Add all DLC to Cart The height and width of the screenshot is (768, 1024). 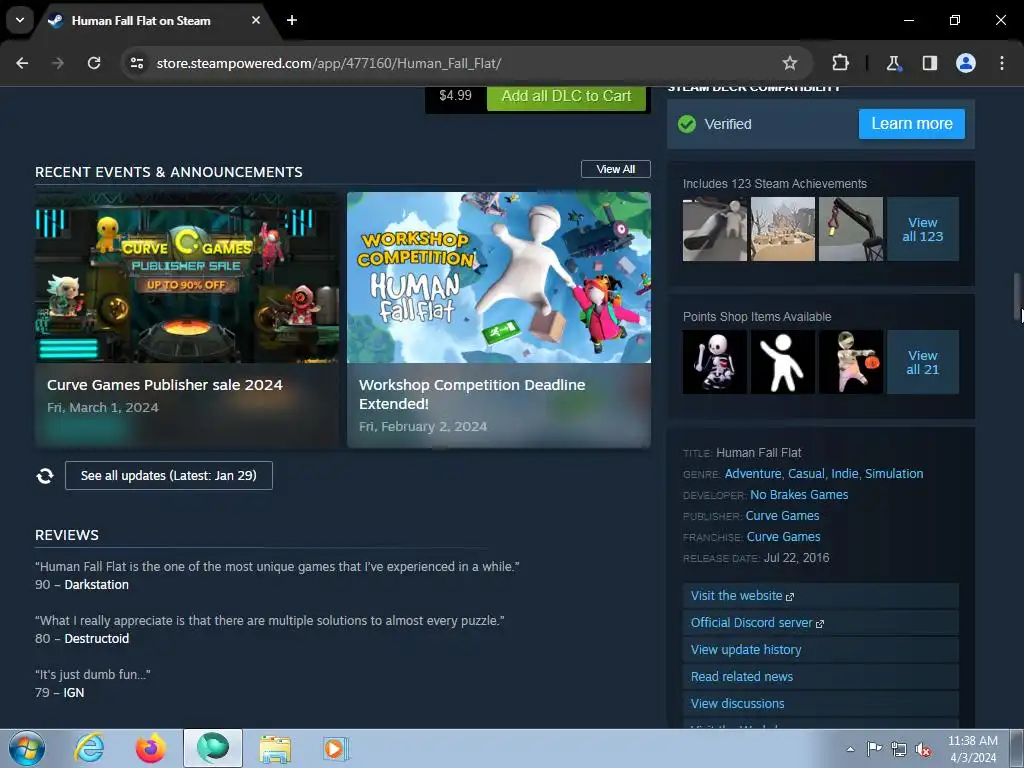(x=566, y=96)
